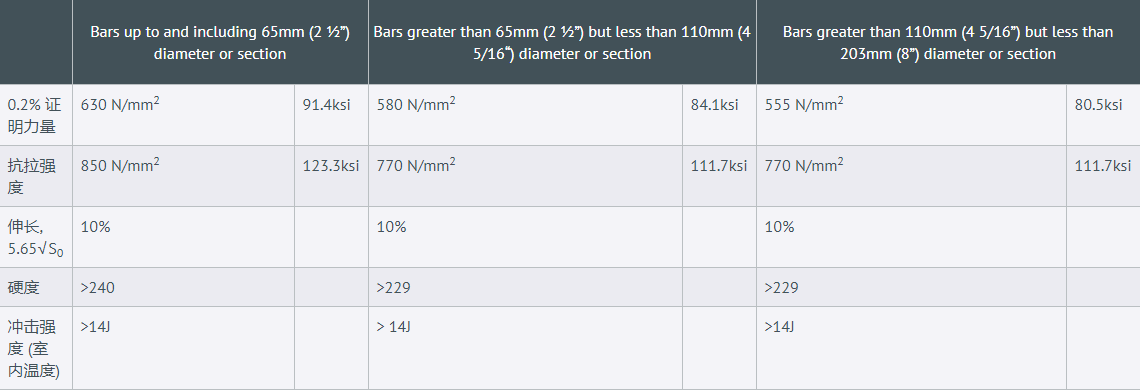Click the 硬度 row label
The width and height of the screenshot is (1141, 390).
click(36, 287)
